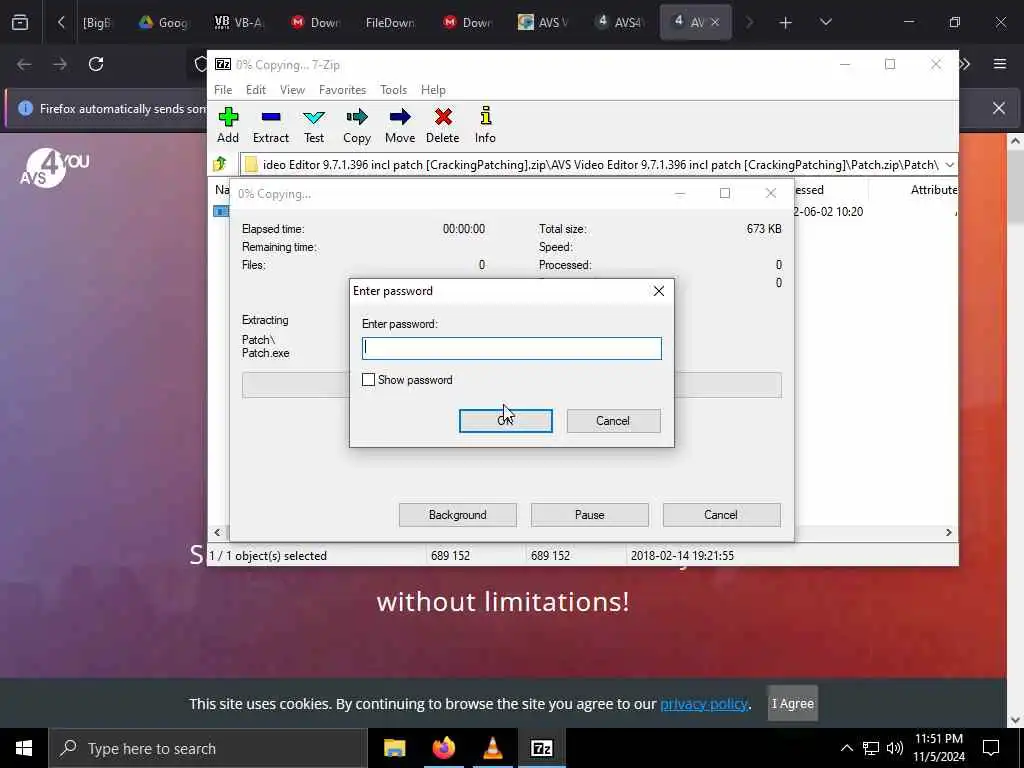The width and height of the screenshot is (1024, 768).
Task: Open the File menu in 7-Zip
Action: pos(223,90)
